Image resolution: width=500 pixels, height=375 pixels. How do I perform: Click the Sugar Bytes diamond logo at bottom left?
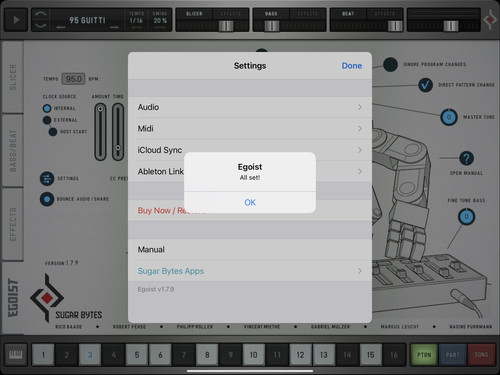[x=47, y=298]
